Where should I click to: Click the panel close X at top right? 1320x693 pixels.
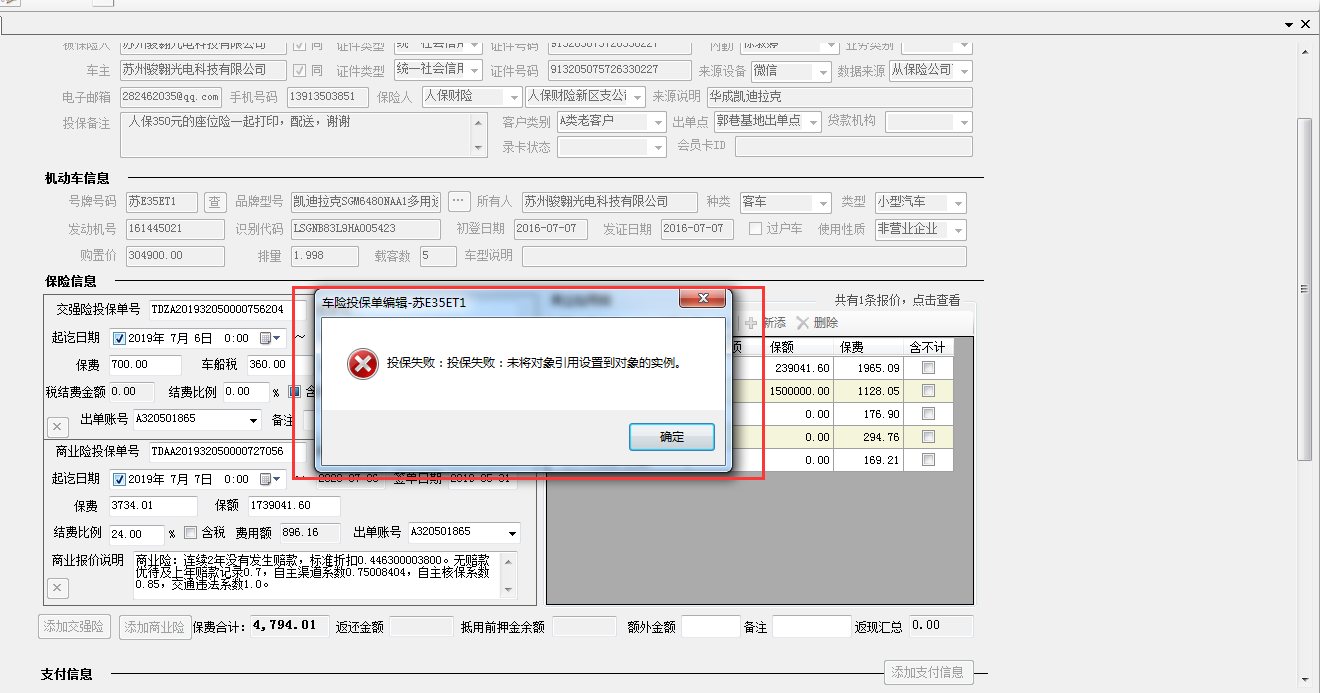coord(1305,23)
